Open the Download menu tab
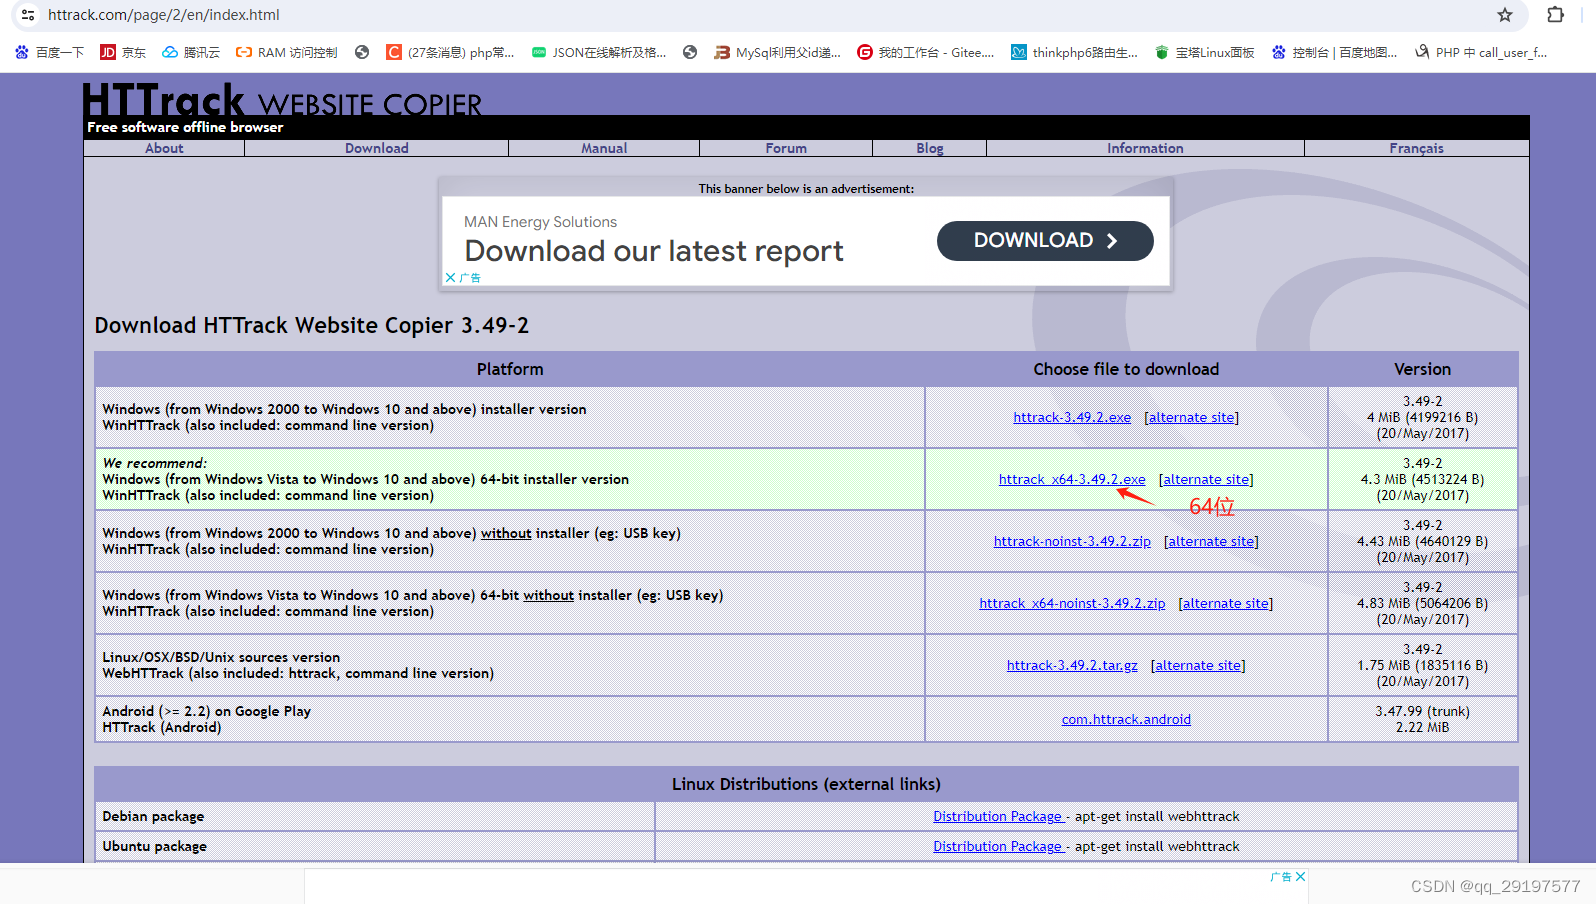The width and height of the screenshot is (1596, 904). (x=377, y=148)
